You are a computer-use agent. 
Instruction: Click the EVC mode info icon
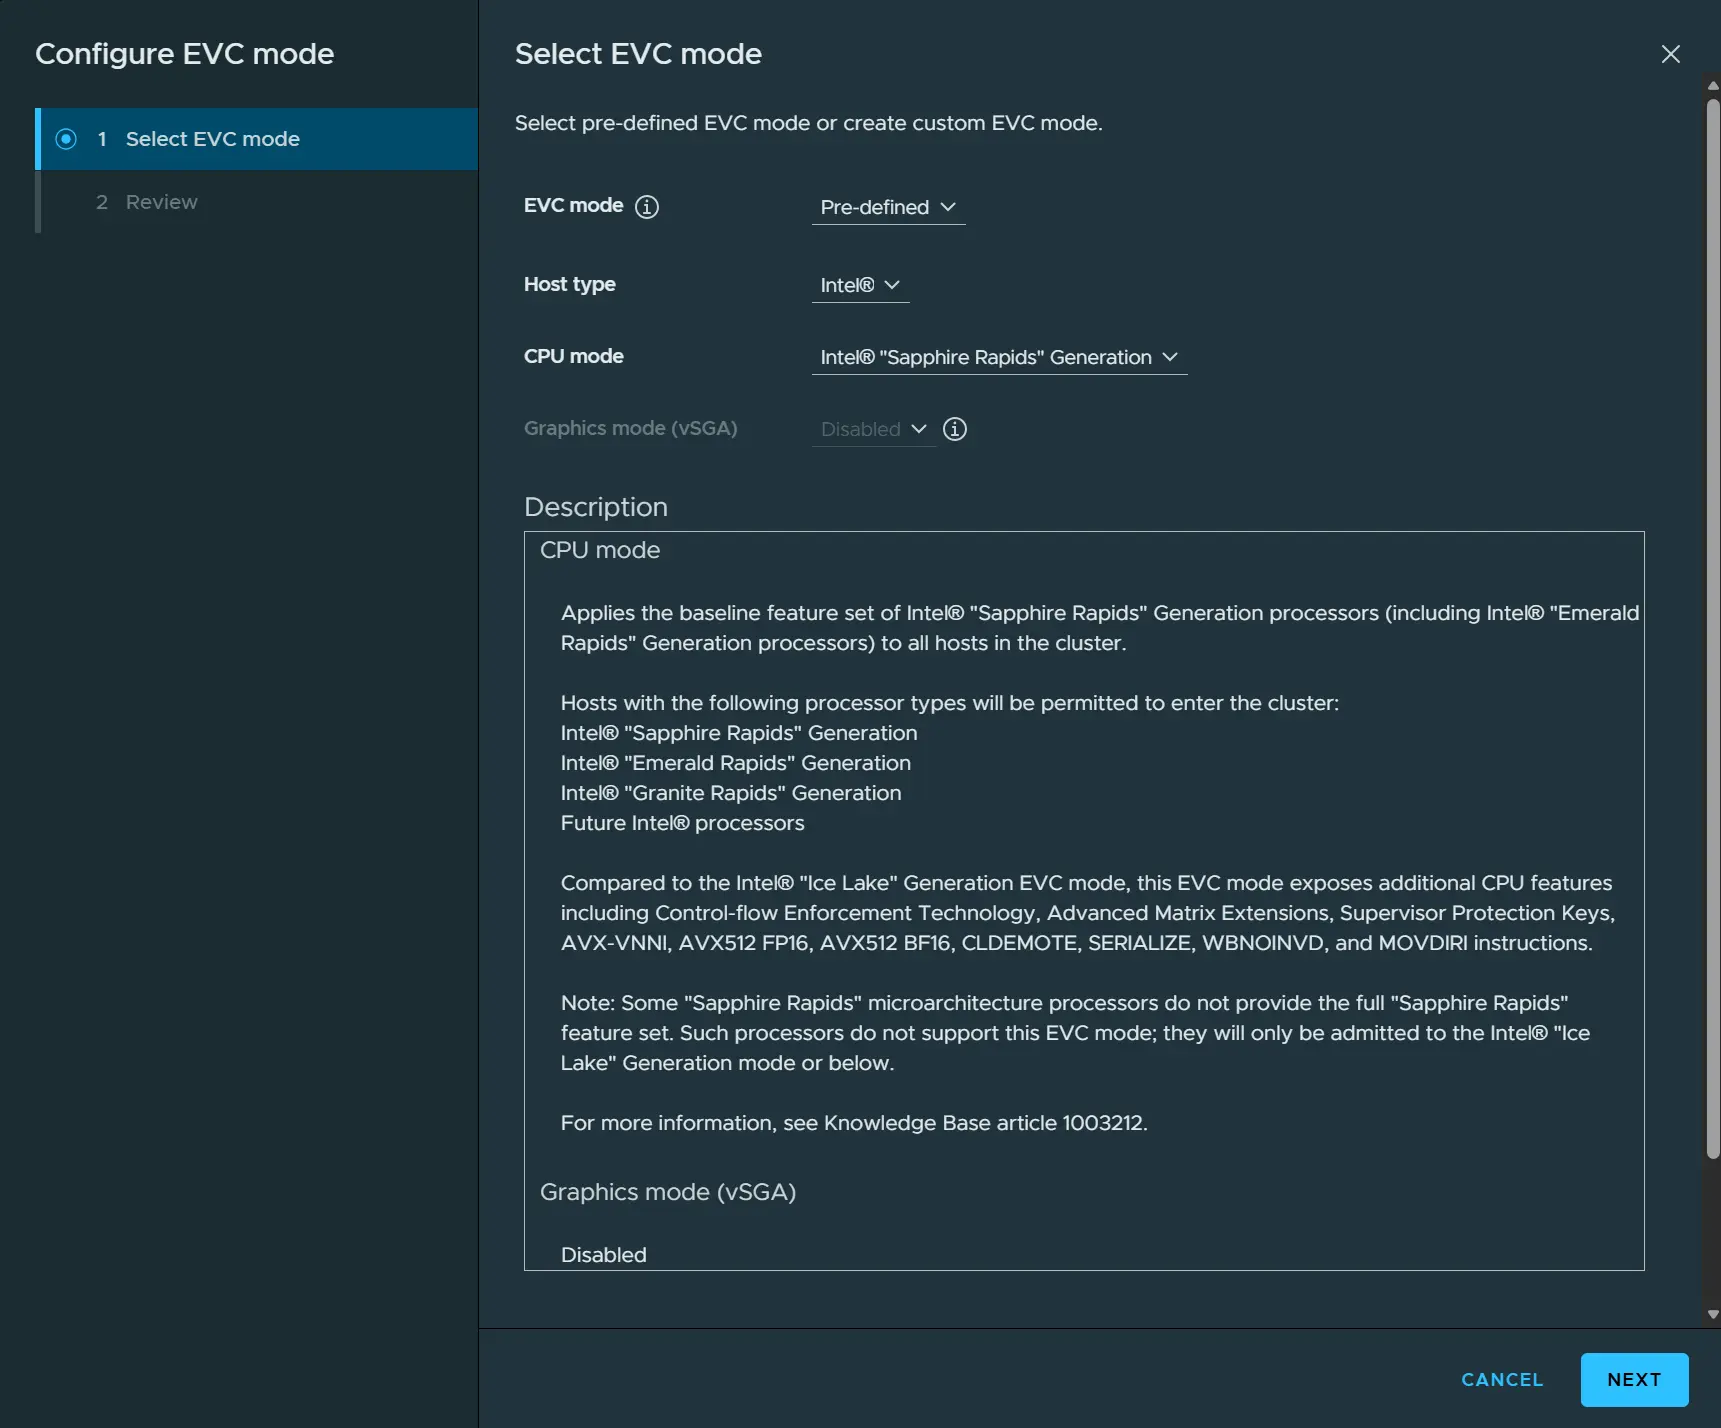[647, 207]
